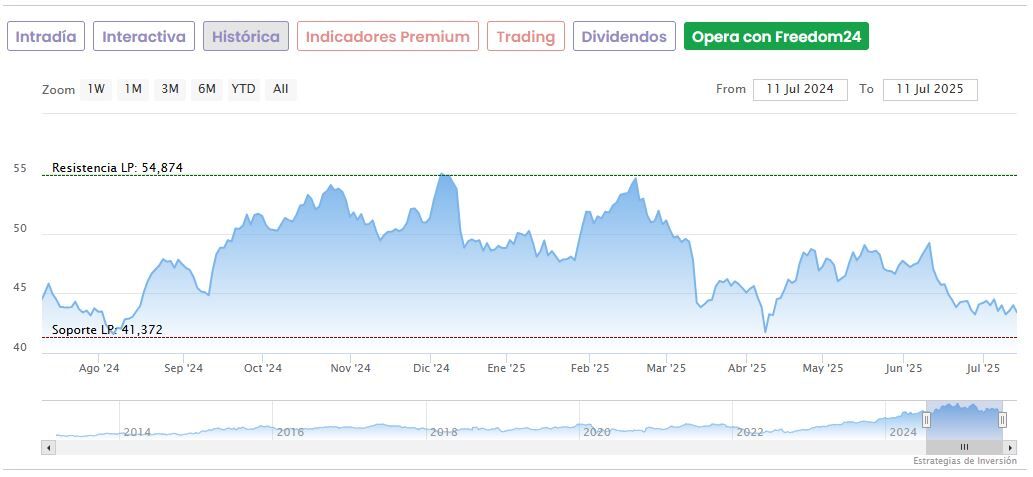Edit the To date field
1033x477 pixels.
(930, 89)
